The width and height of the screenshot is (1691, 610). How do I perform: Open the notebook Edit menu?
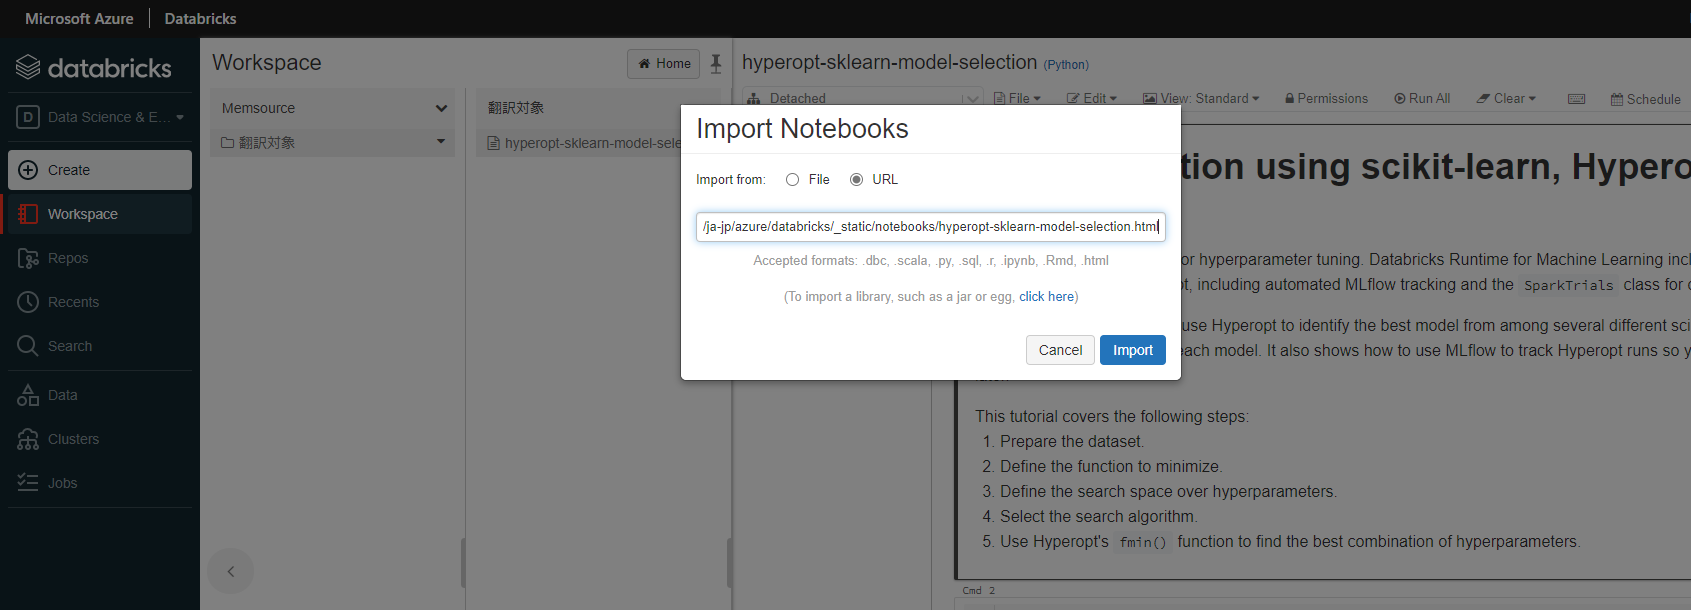[1091, 98]
